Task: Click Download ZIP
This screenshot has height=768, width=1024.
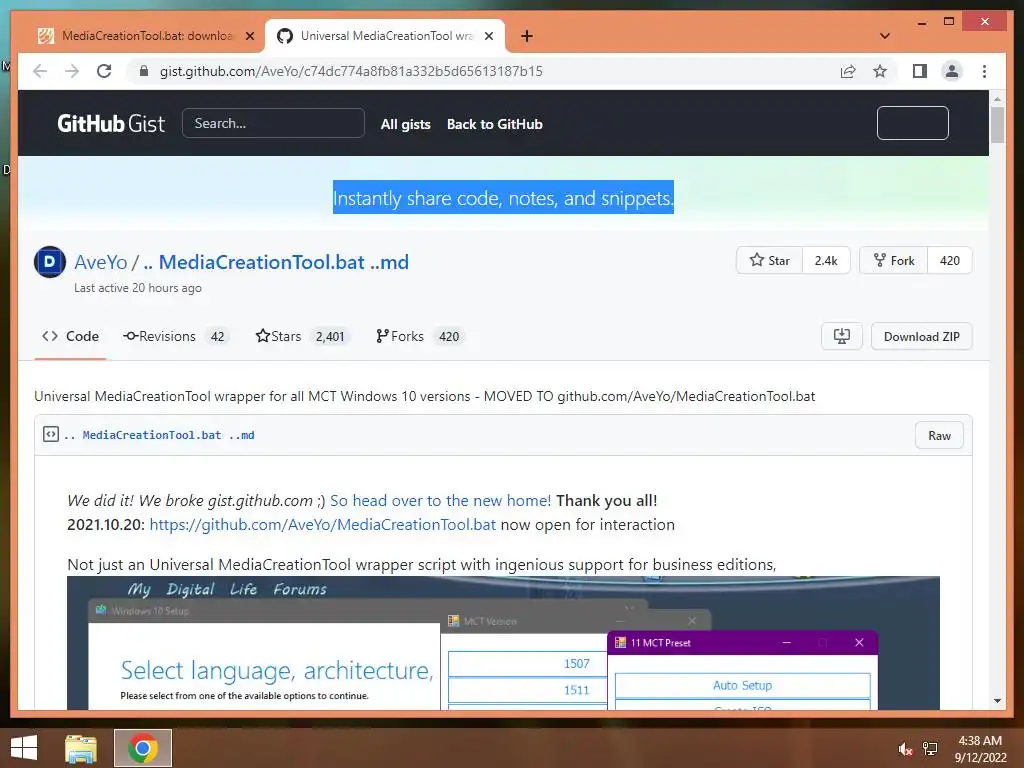Action: pos(921,336)
